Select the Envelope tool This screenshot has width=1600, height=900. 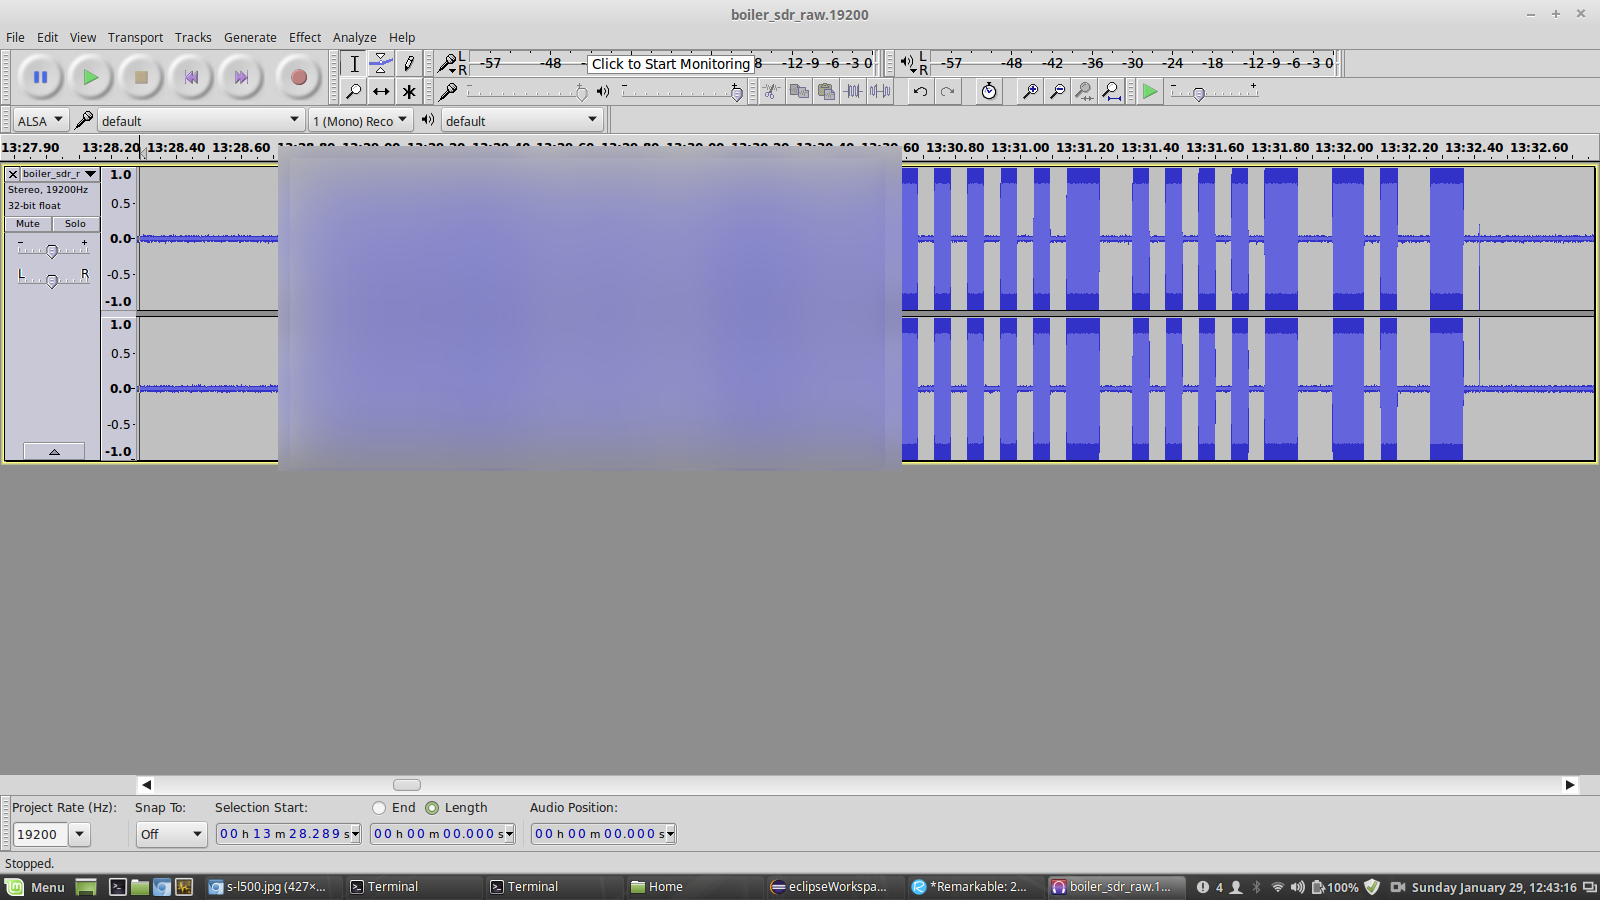[x=381, y=64]
